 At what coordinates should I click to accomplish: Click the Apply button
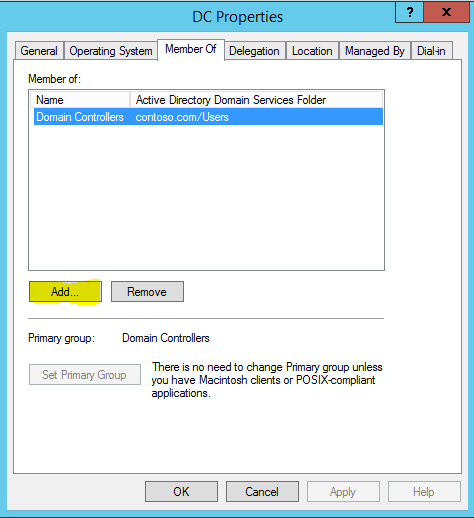(x=343, y=492)
